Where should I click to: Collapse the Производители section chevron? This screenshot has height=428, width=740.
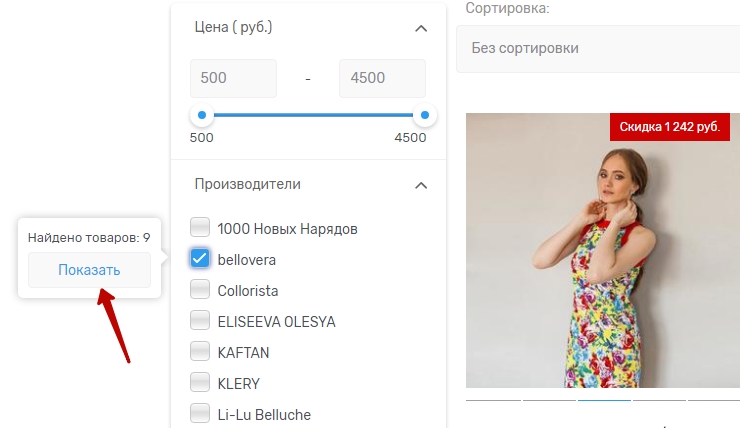point(421,185)
